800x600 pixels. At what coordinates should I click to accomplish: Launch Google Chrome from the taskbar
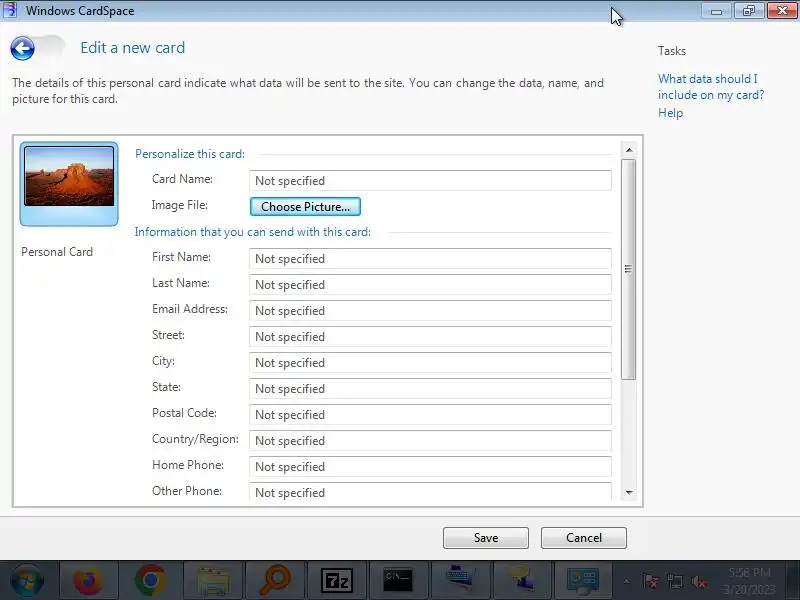151,580
